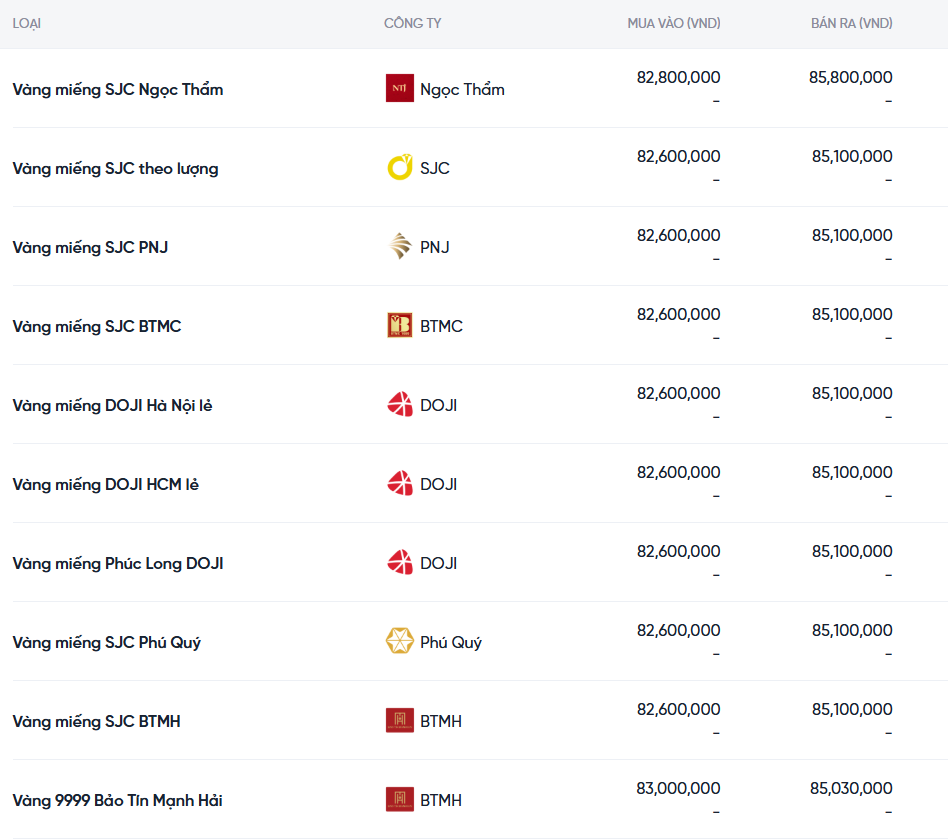Click the CÔNG TY column header
Viewport: 948px width, 840px height.
tap(413, 24)
